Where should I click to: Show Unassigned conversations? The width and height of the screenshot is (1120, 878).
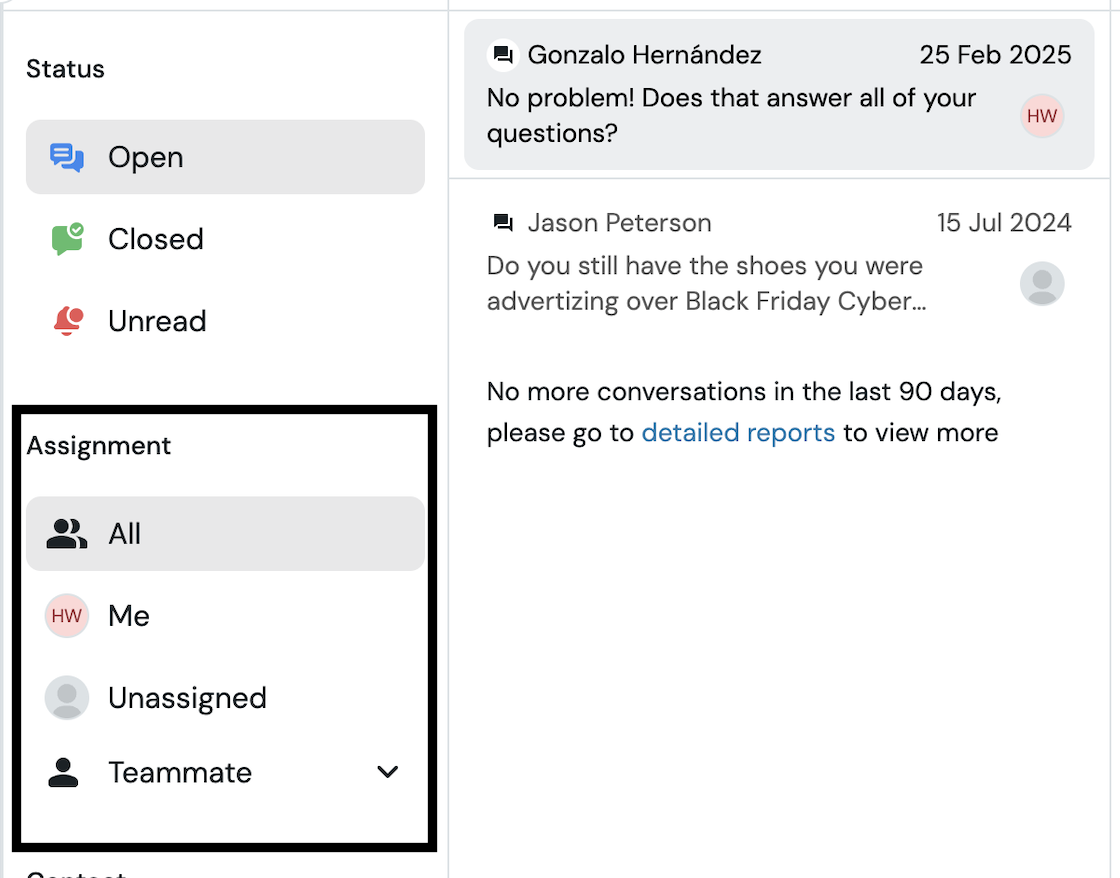click(x=225, y=697)
